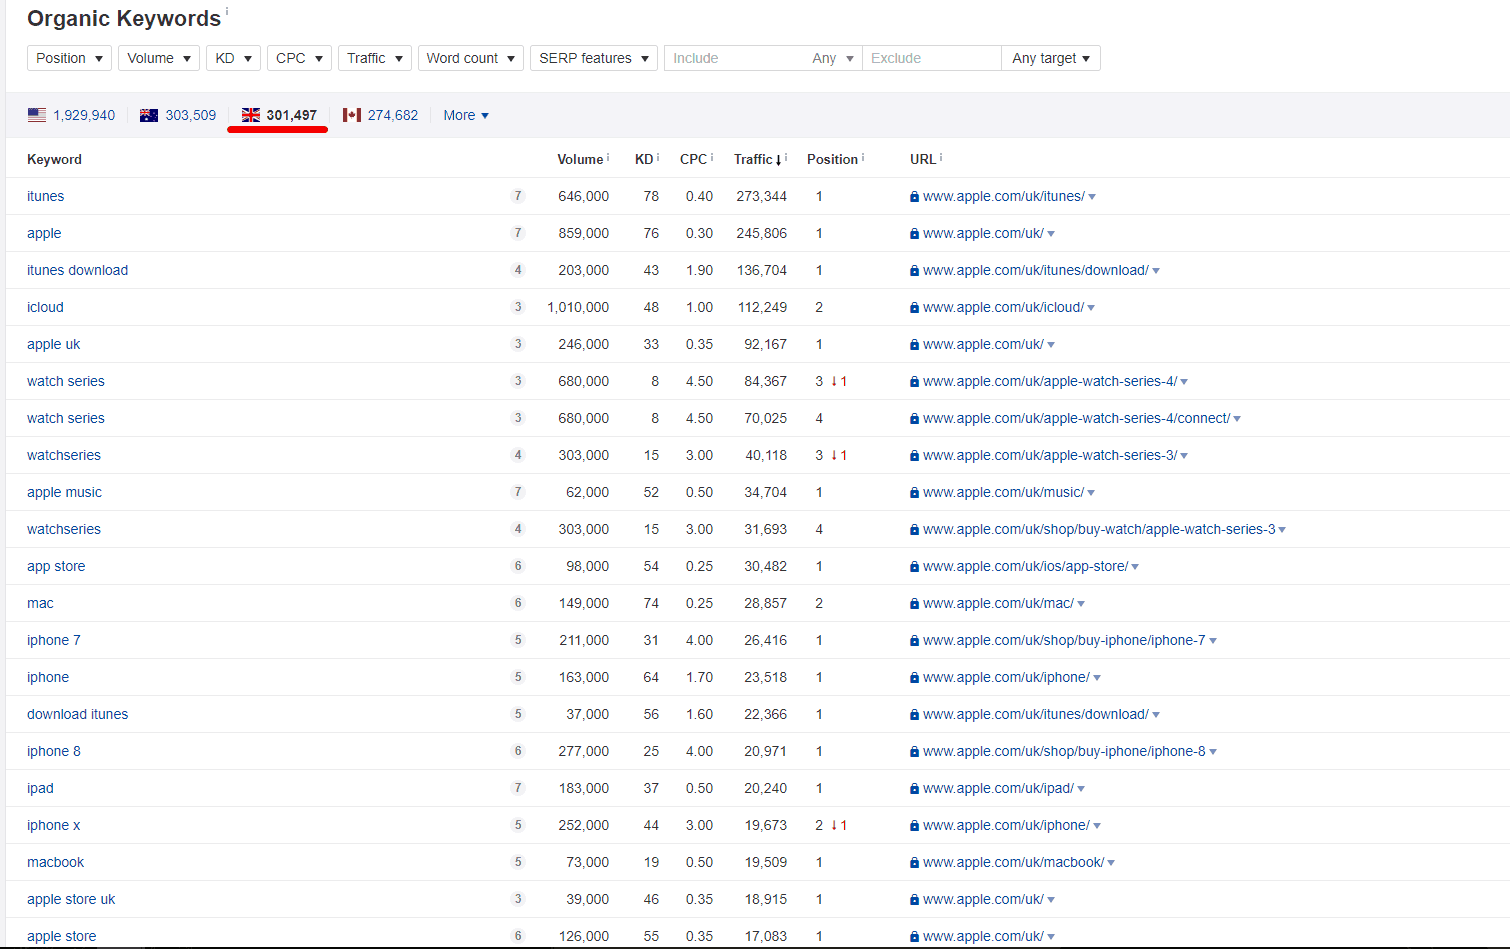
Task: Expand the URL options for the icloud row
Action: tap(1093, 307)
